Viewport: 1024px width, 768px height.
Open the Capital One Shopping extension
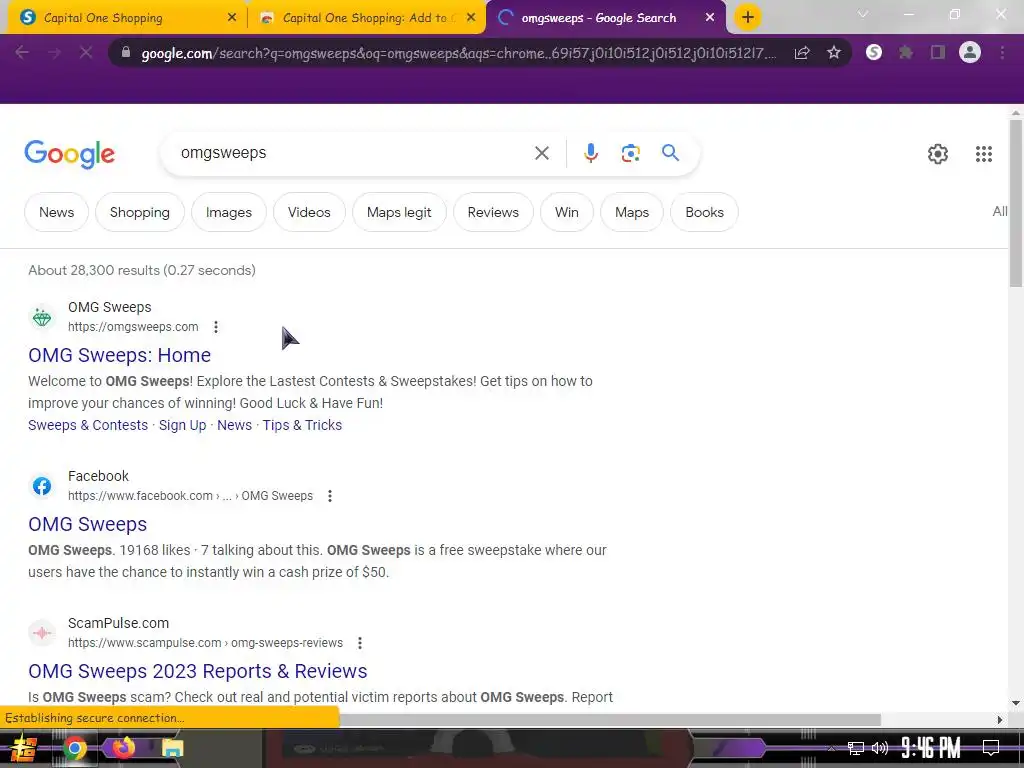[x=874, y=52]
